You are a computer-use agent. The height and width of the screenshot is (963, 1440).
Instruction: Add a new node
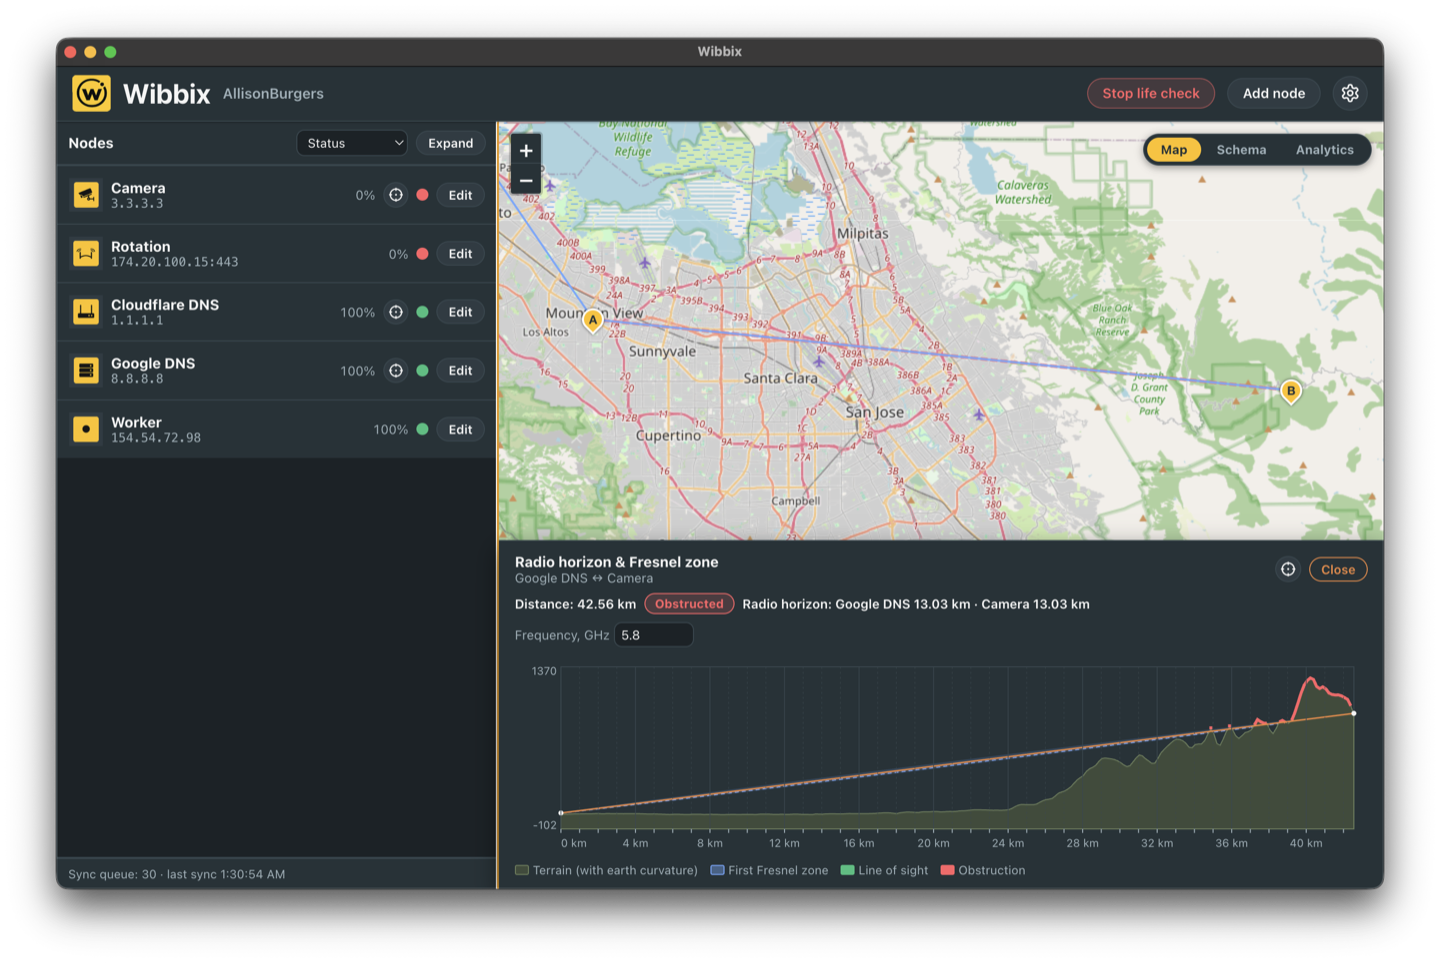1274,93
